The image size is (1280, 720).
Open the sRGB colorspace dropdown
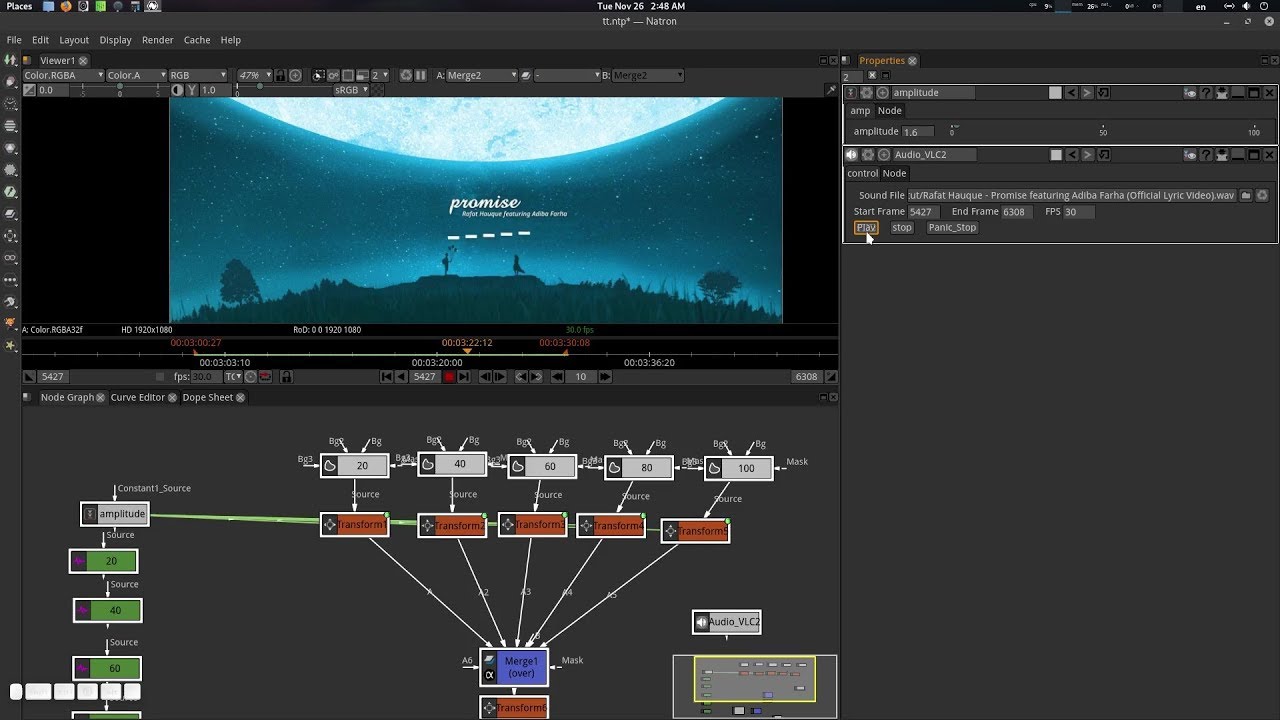click(351, 89)
